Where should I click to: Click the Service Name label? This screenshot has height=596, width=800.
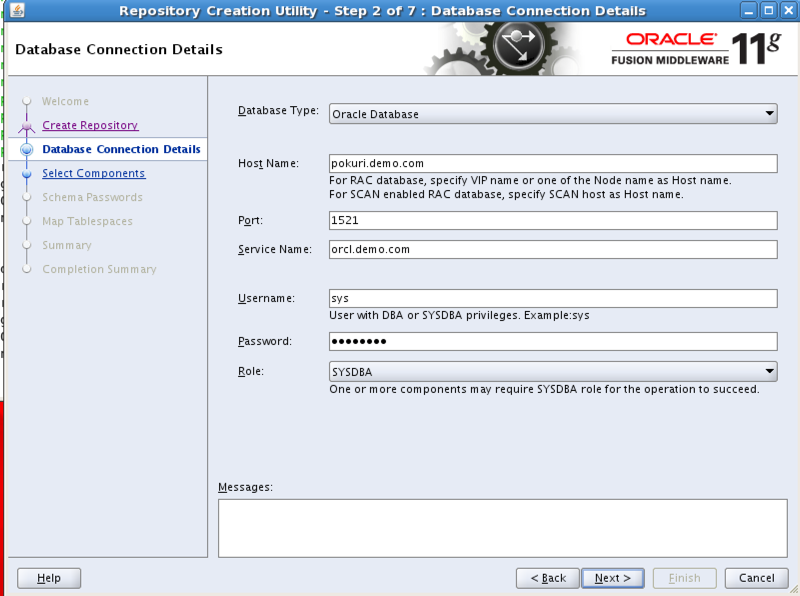click(x=274, y=249)
